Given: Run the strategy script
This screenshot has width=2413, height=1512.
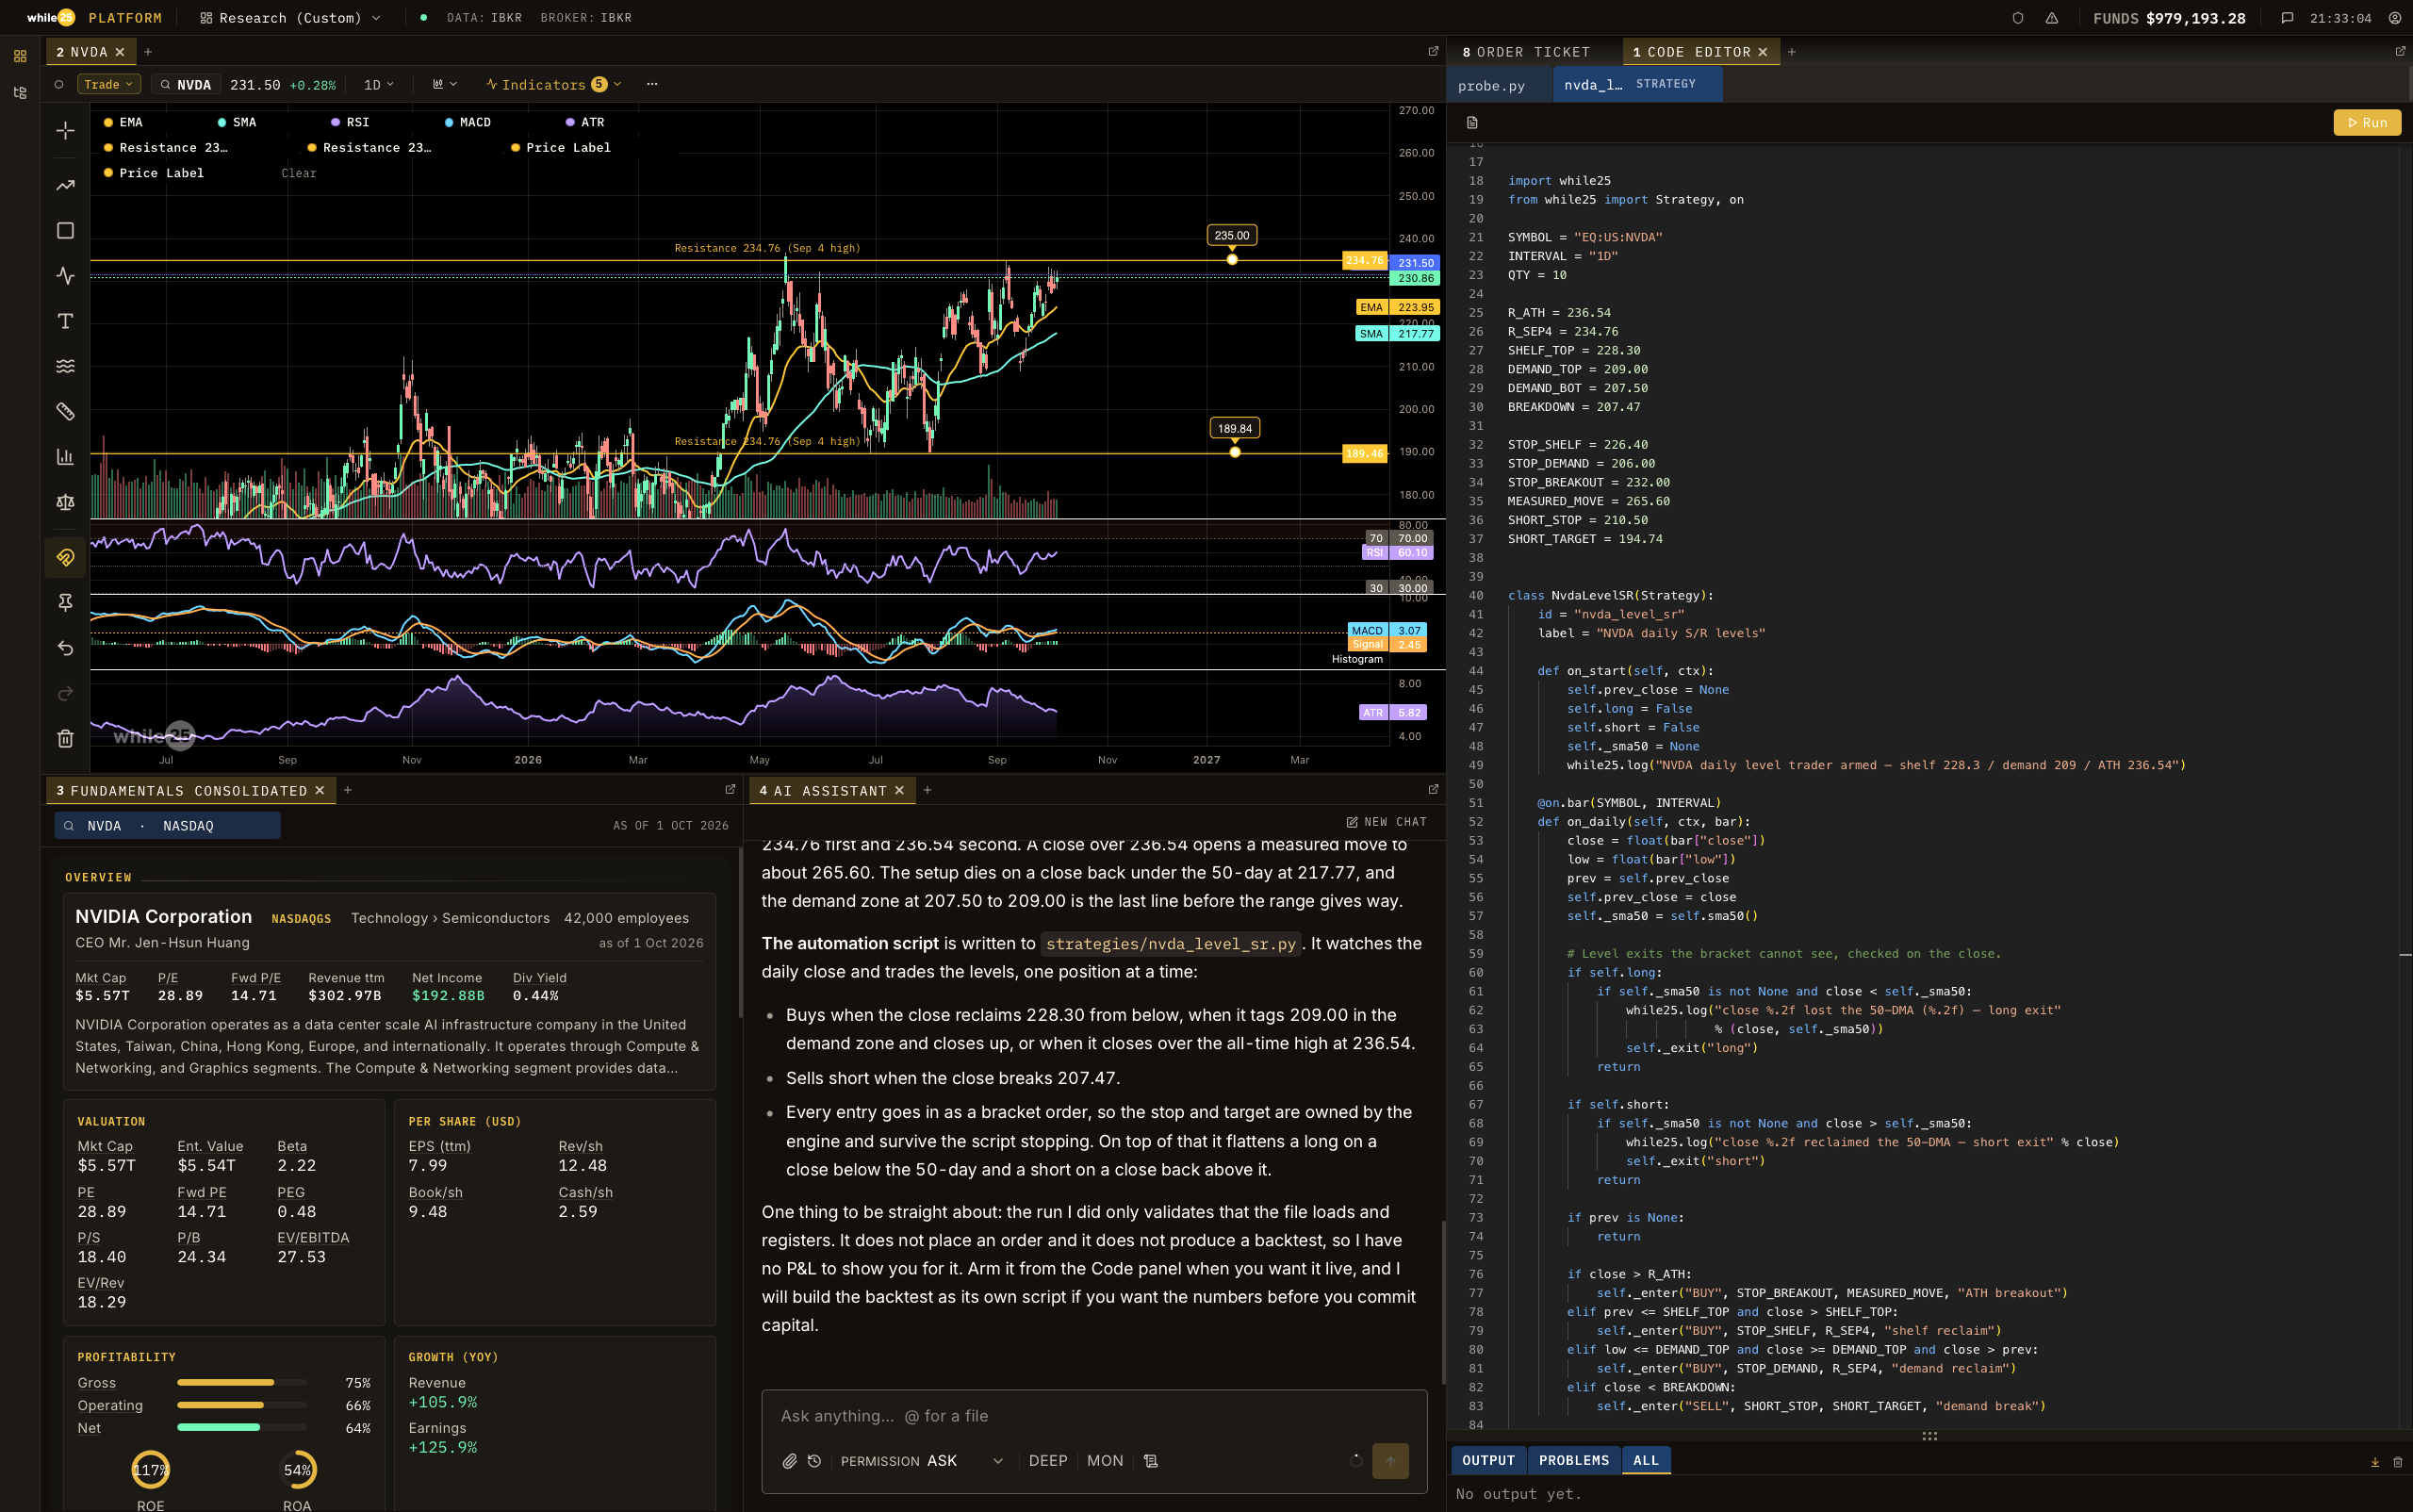Looking at the screenshot, I should (2367, 123).
